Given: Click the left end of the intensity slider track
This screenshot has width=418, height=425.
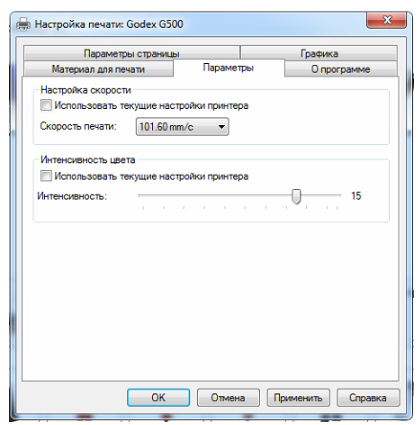Looking at the screenshot, I should coord(140,195).
